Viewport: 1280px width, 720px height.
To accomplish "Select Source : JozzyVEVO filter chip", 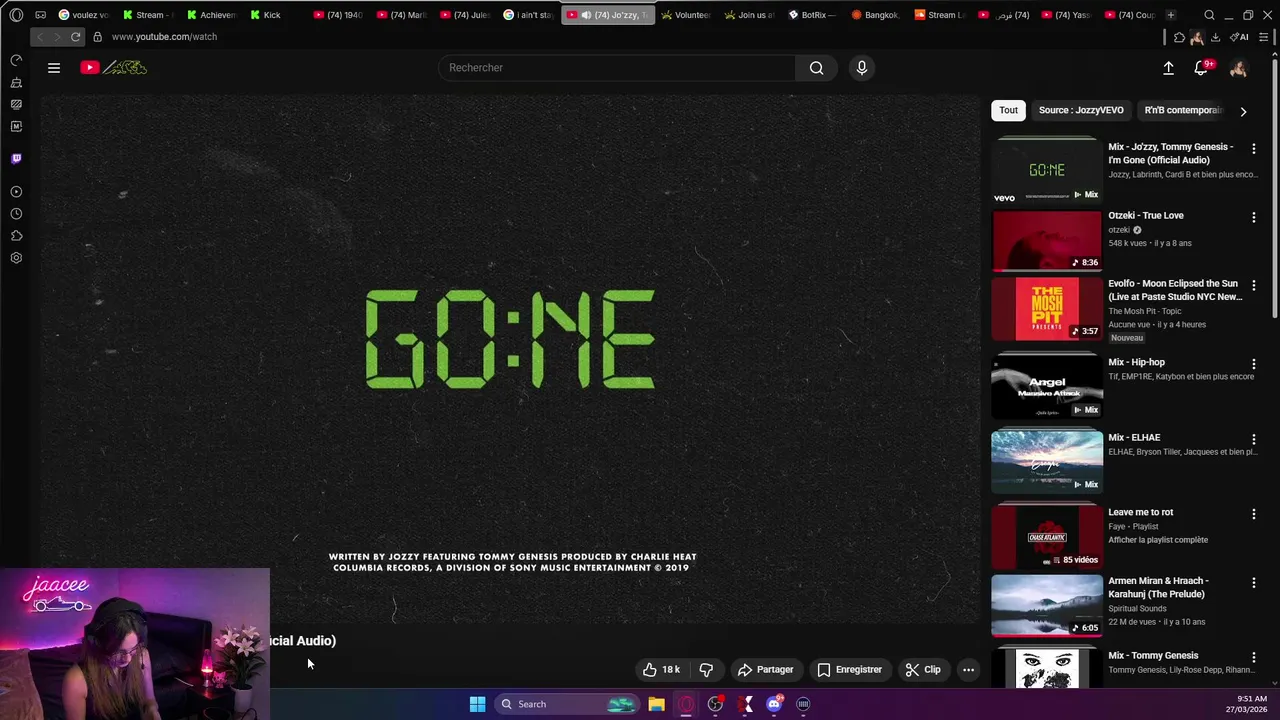I will 1081,110.
